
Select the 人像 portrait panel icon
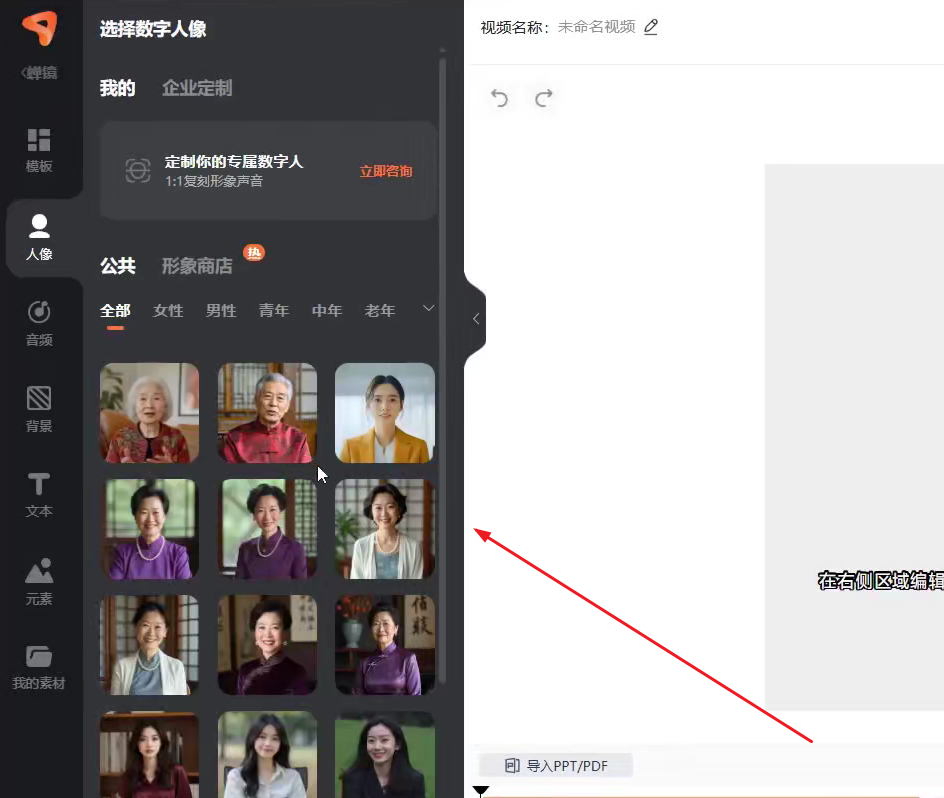pyautogui.click(x=40, y=238)
